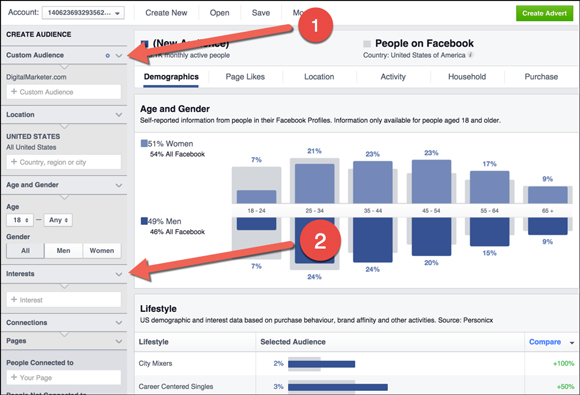
Task: Click the green Create Advert button
Action: [x=544, y=13]
